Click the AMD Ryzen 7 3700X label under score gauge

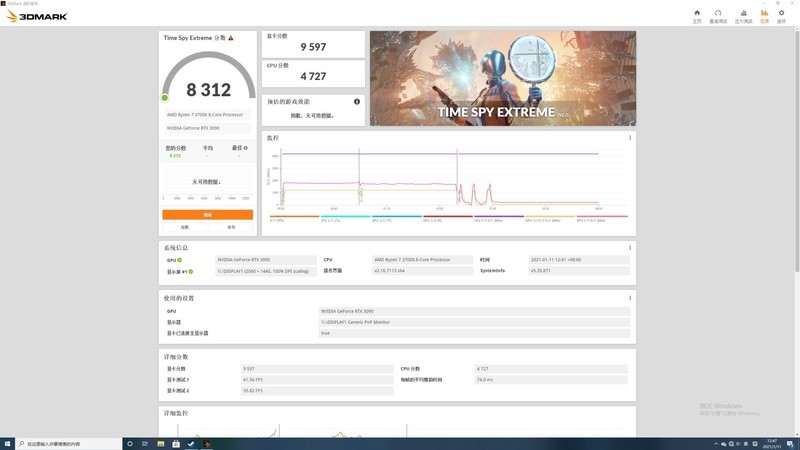[x=207, y=115]
